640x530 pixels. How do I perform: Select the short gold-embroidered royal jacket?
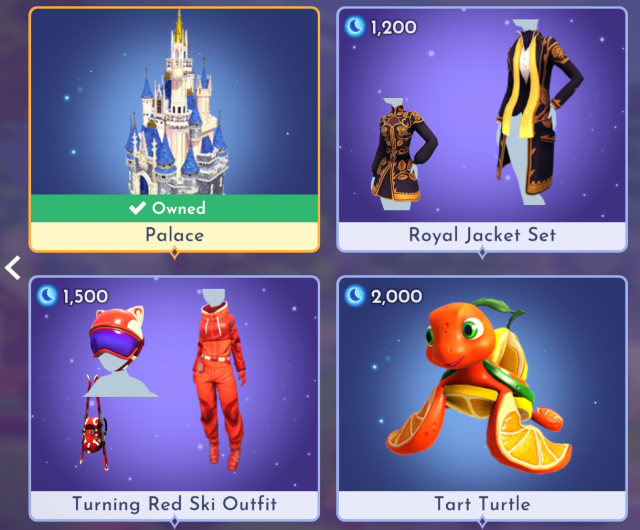403,154
